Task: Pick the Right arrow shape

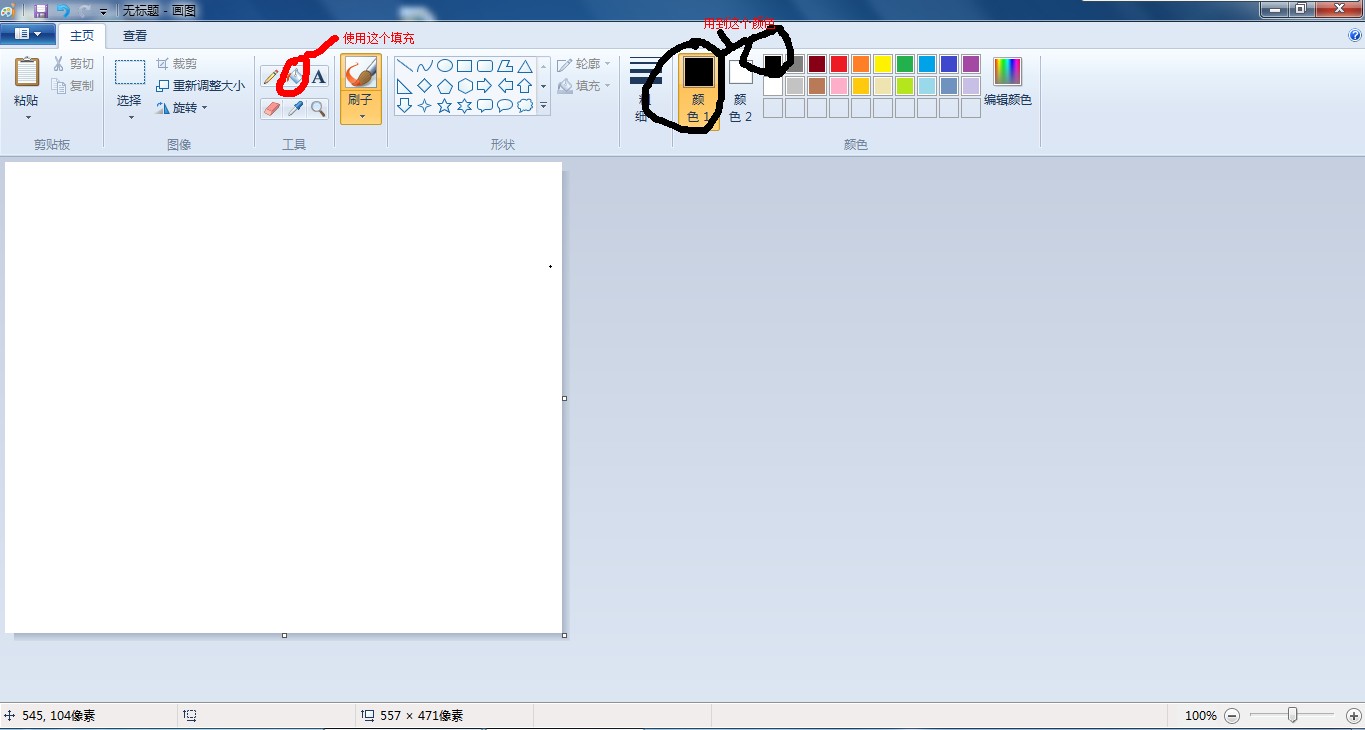Action: point(485,86)
